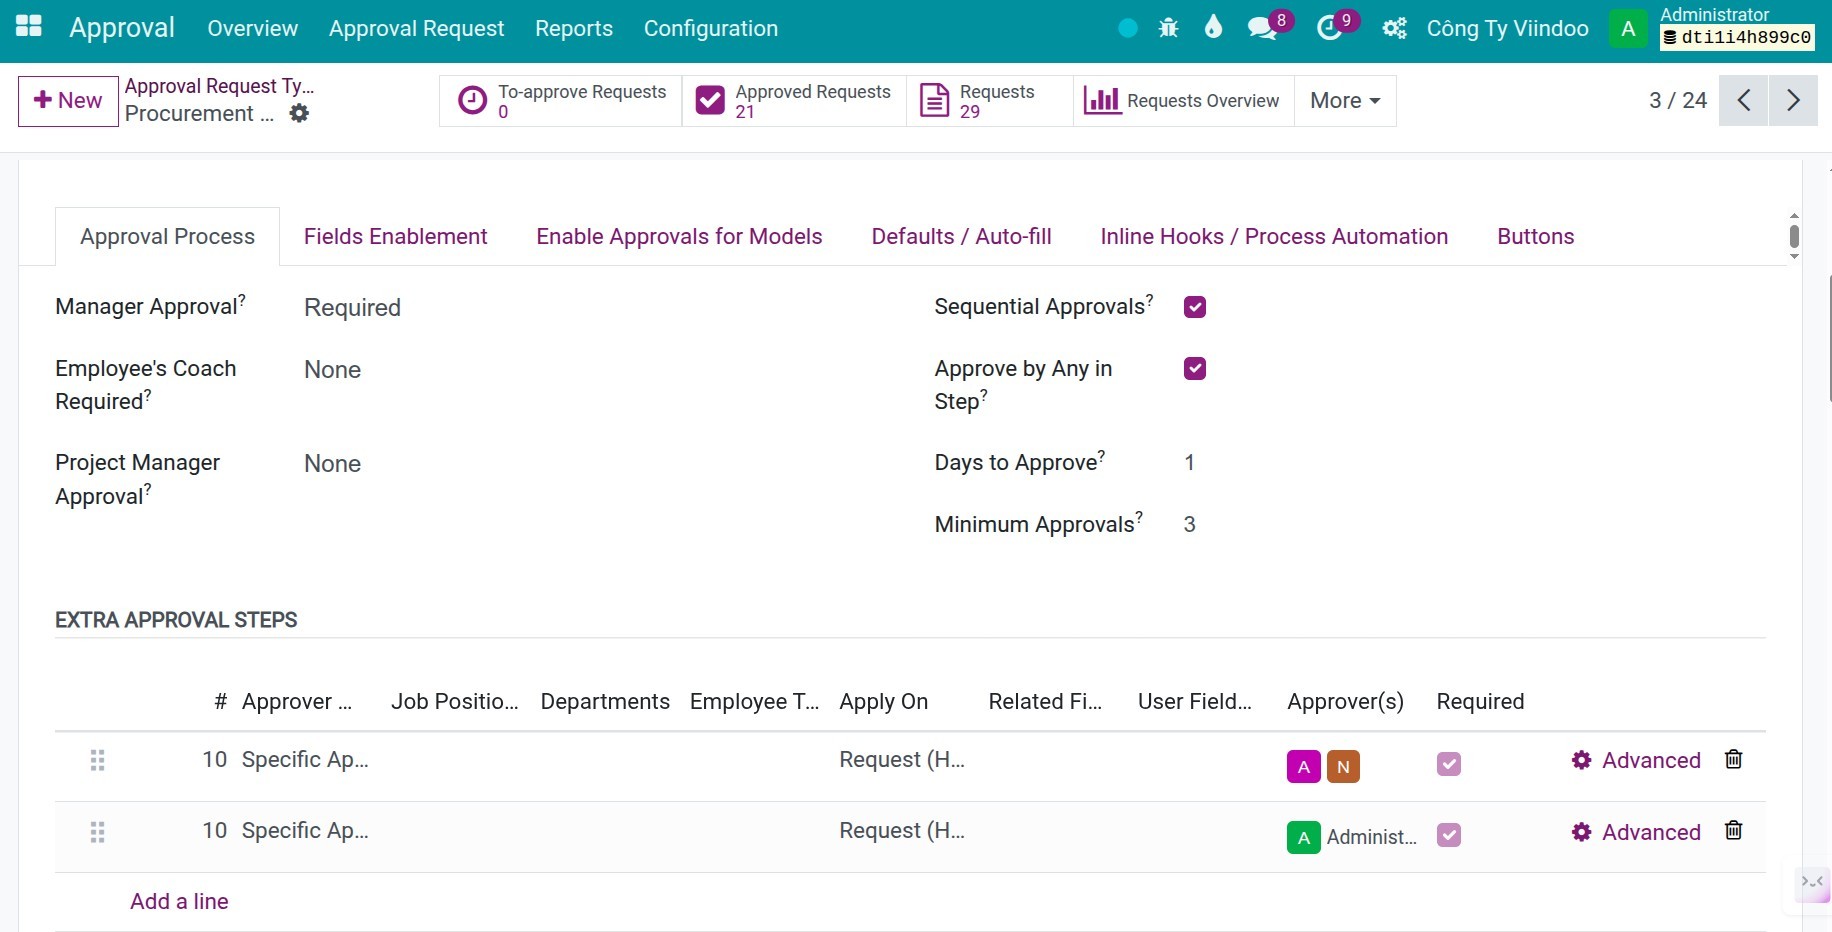The image size is (1832, 932).
Task: Disable Approve by Any in Step
Action: pos(1194,368)
